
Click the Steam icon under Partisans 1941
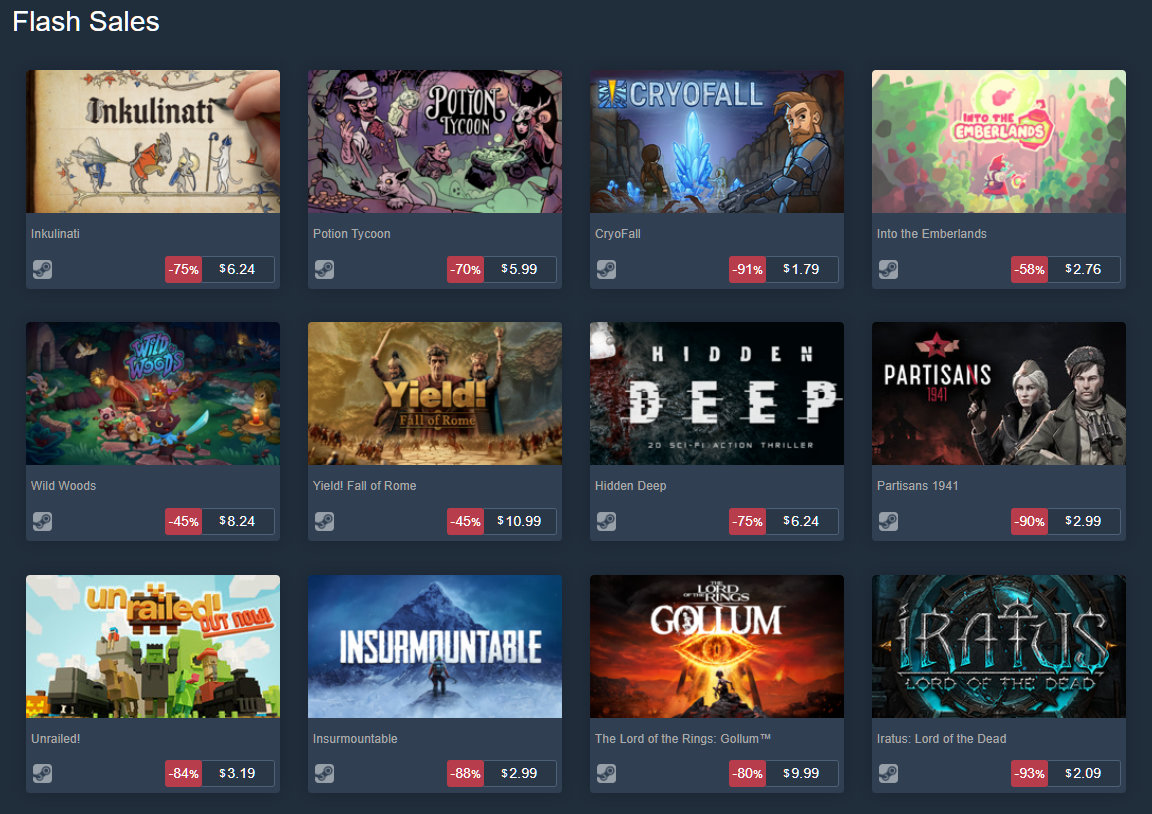click(x=889, y=522)
